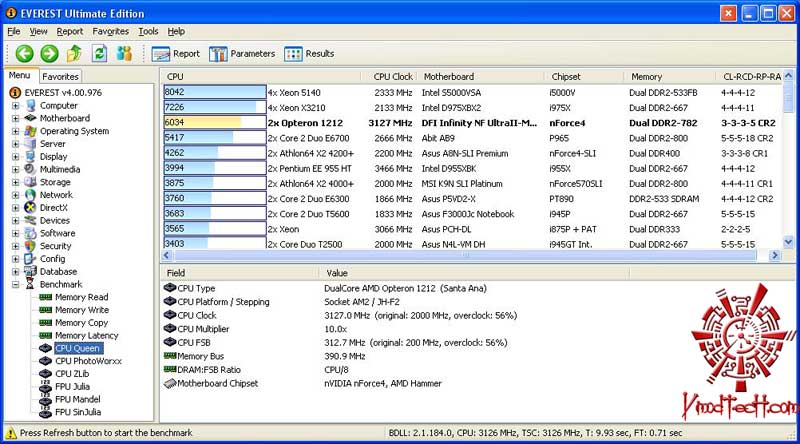Open the File menu
The height and width of the screenshot is (444, 800).
point(14,31)
